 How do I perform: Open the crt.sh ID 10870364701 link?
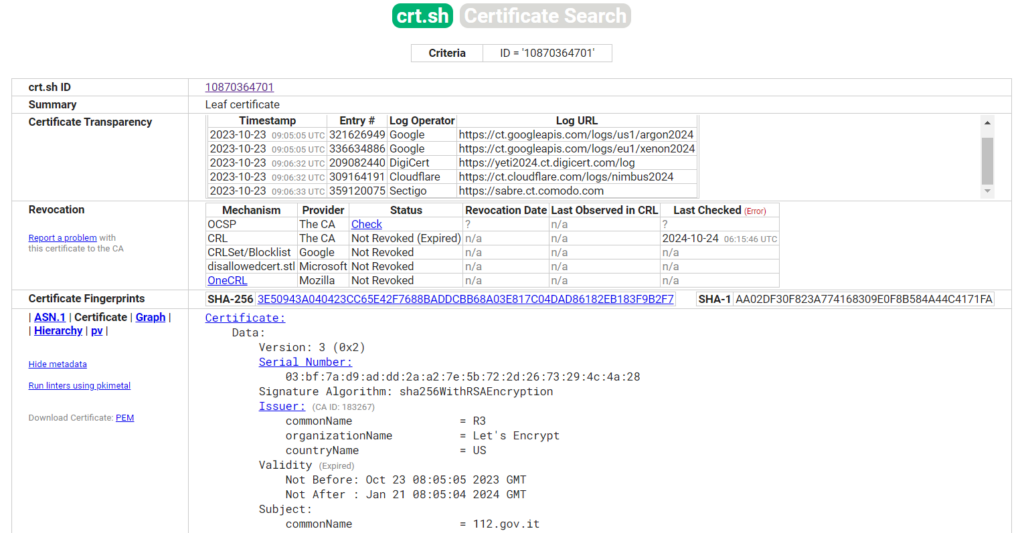click(239, 88)
